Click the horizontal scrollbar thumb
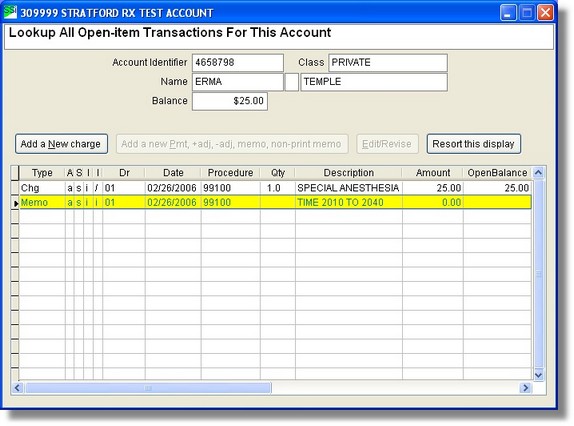The image size is (574, 426). point(148,388)
